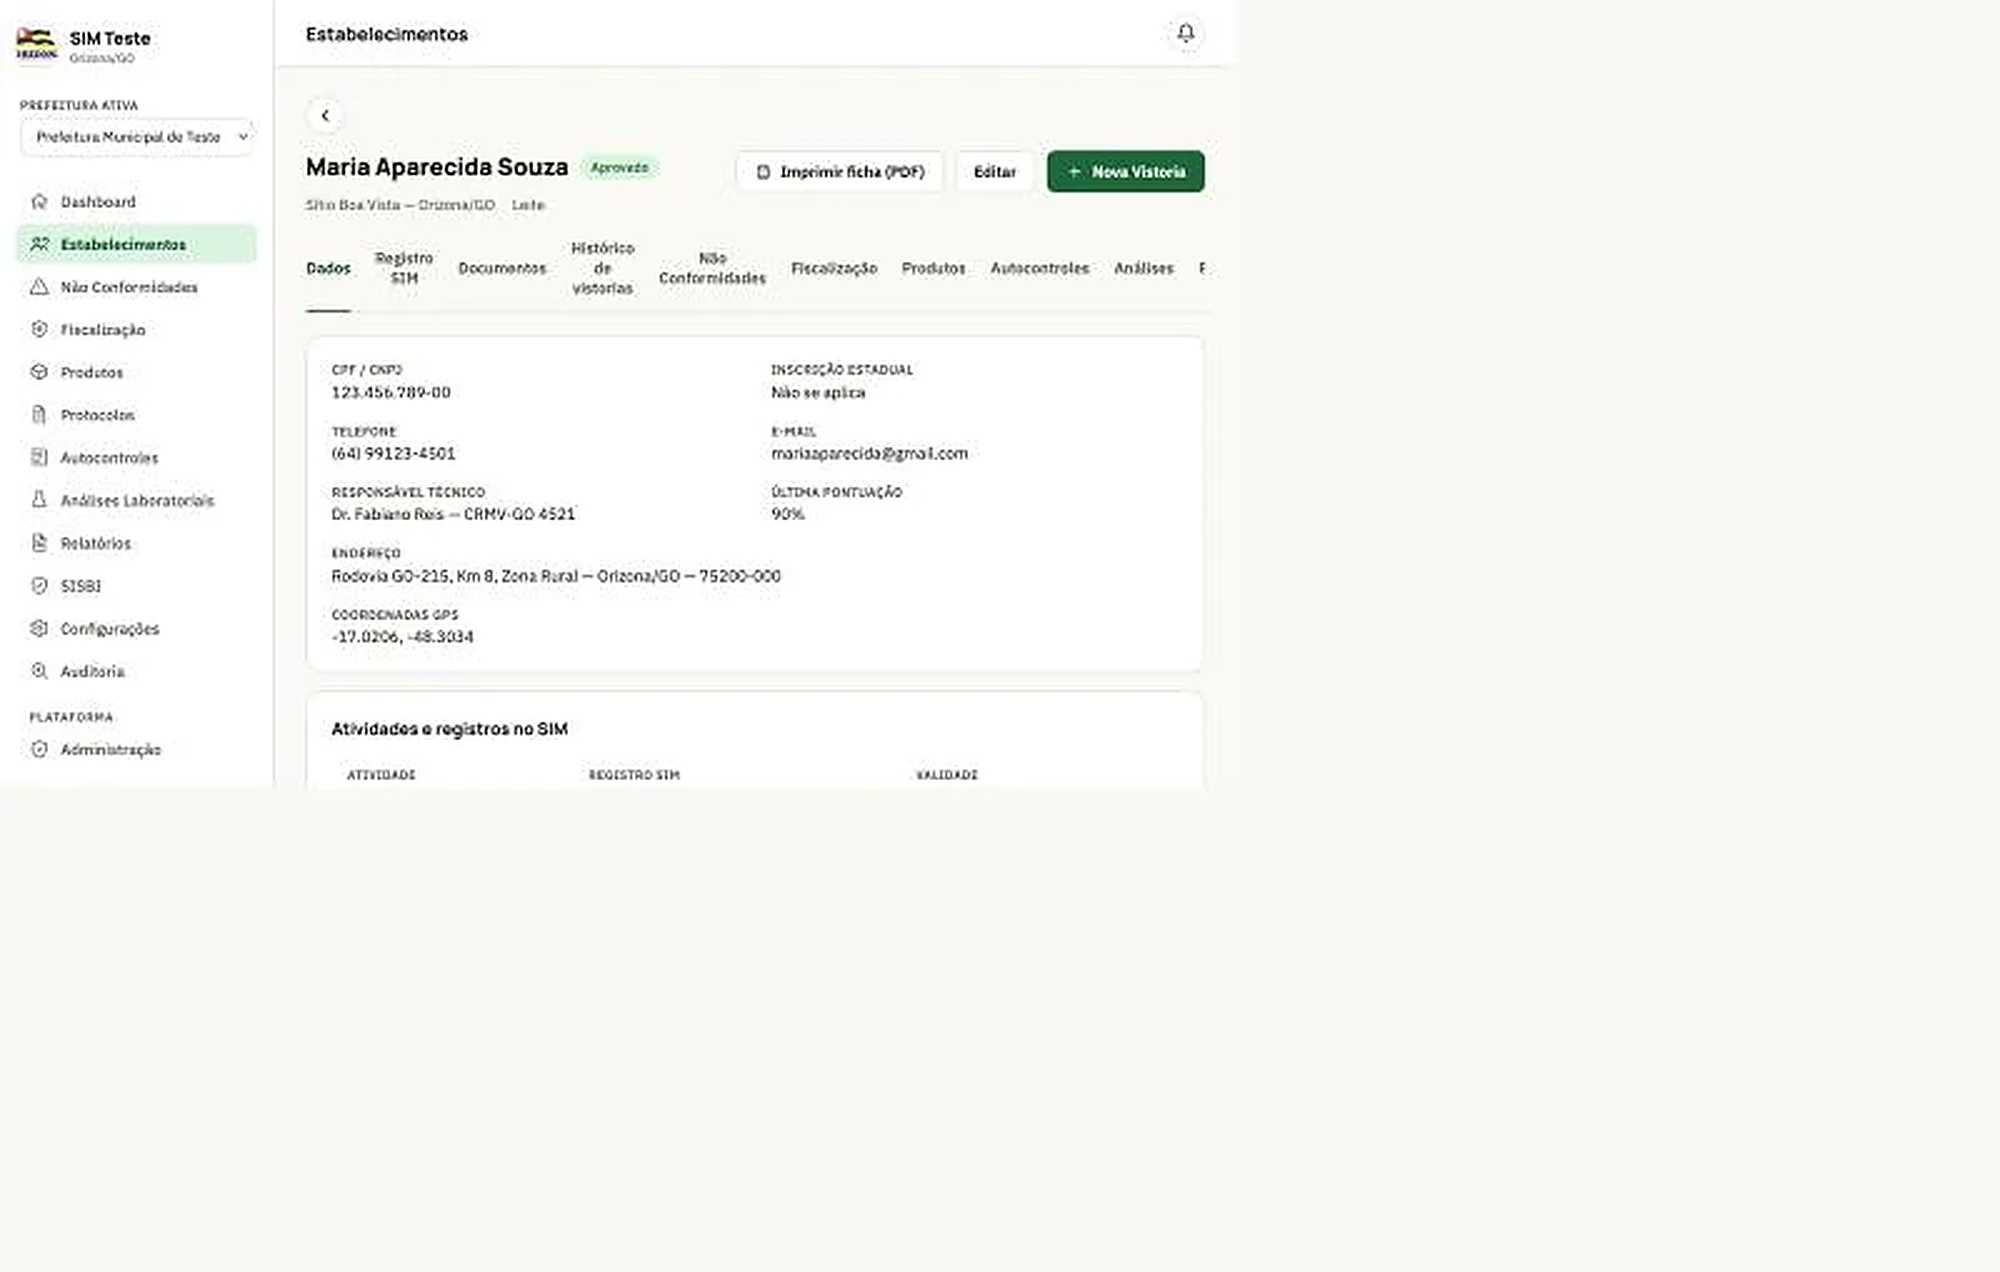Click the Autocontroles checklist icon
Viewport: 2000px width, 1272px height.
point(39,457)
